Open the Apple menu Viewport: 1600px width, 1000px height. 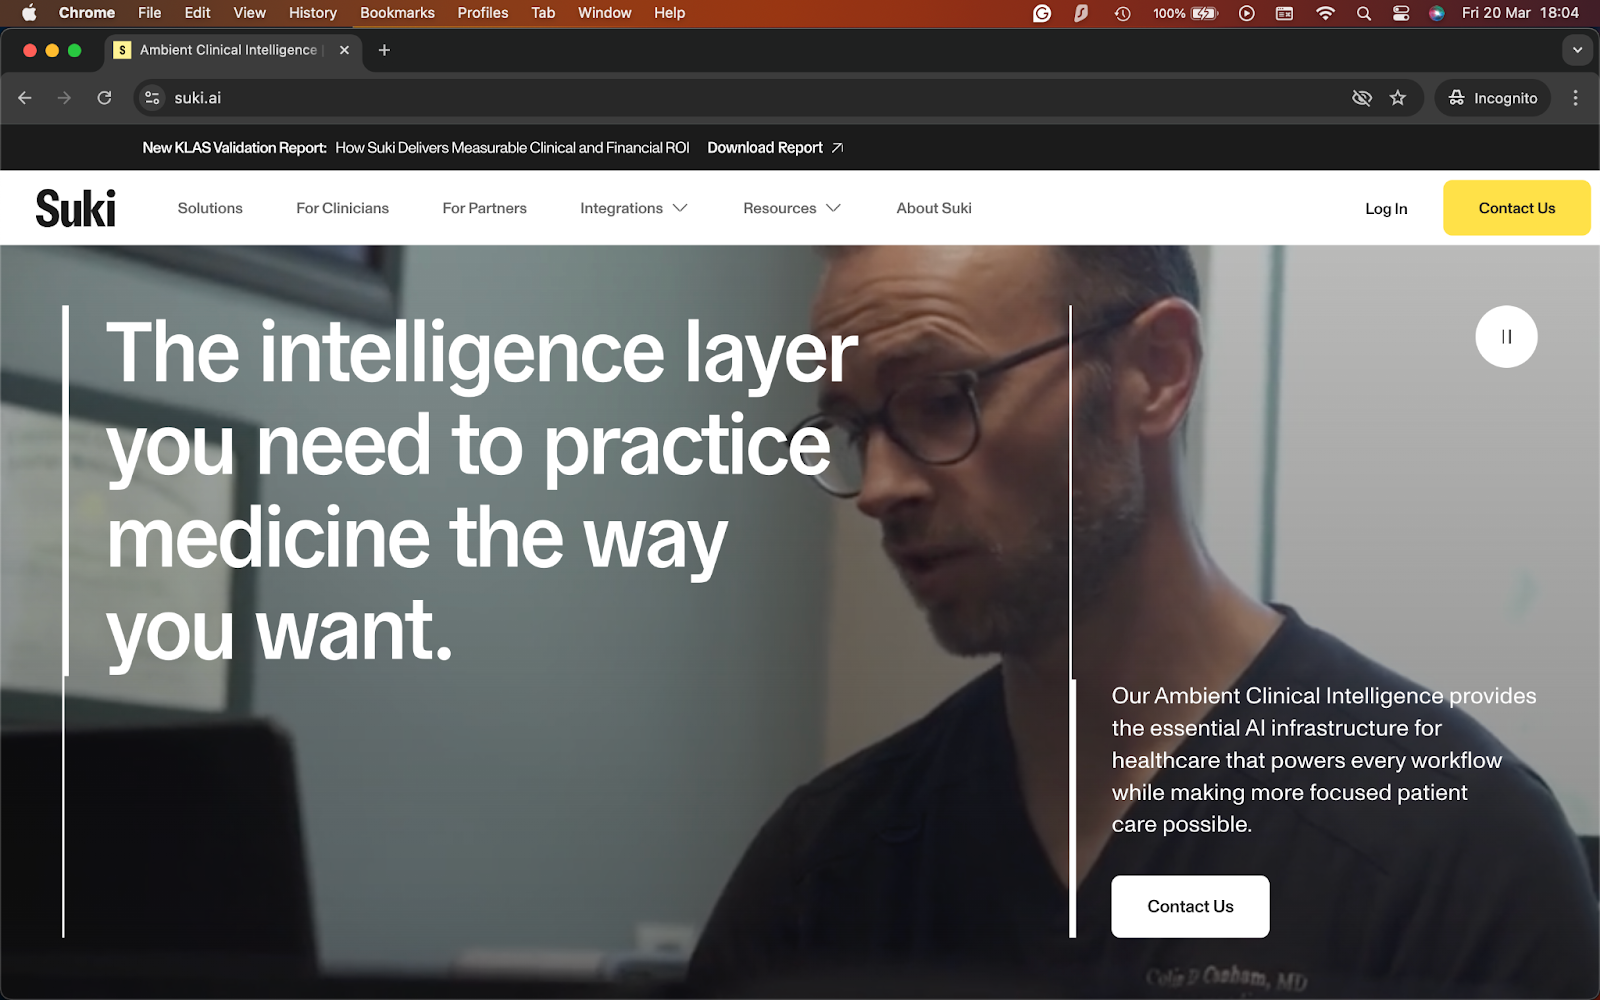coord(29,13)
